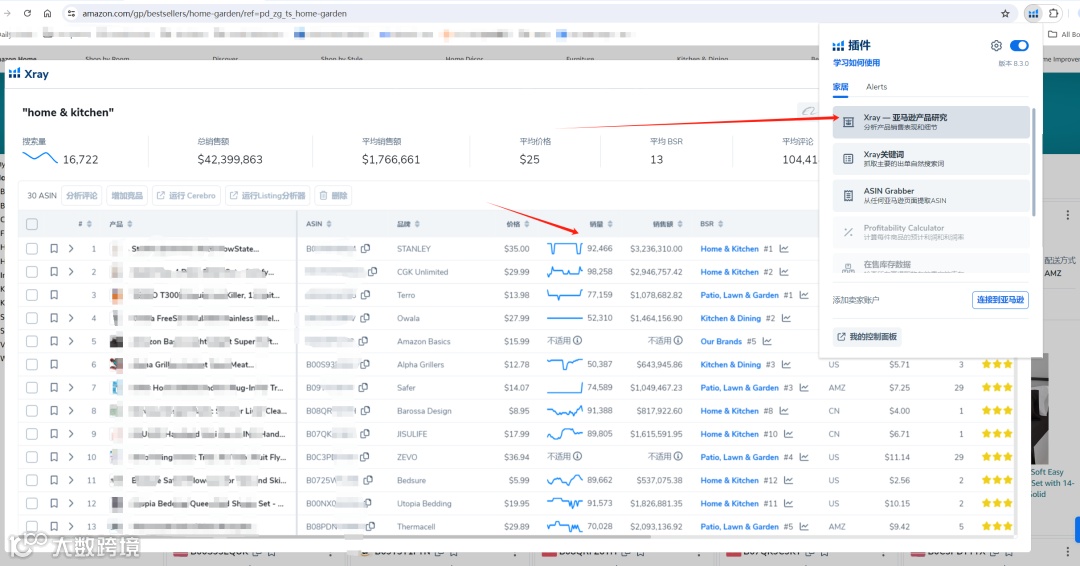Copy ASIN for STANLEY row
Image resolution: width=1080 pixels, height=566 pixels.
(366, 249)
